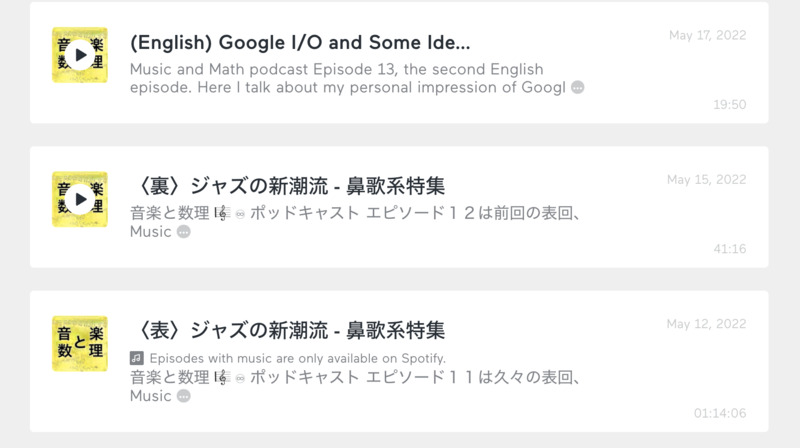The height and width of the screenshot is (448, 800).
Task: Click "Episodes with music are only available on Spotify"
Action: click(x=296, y=358)
